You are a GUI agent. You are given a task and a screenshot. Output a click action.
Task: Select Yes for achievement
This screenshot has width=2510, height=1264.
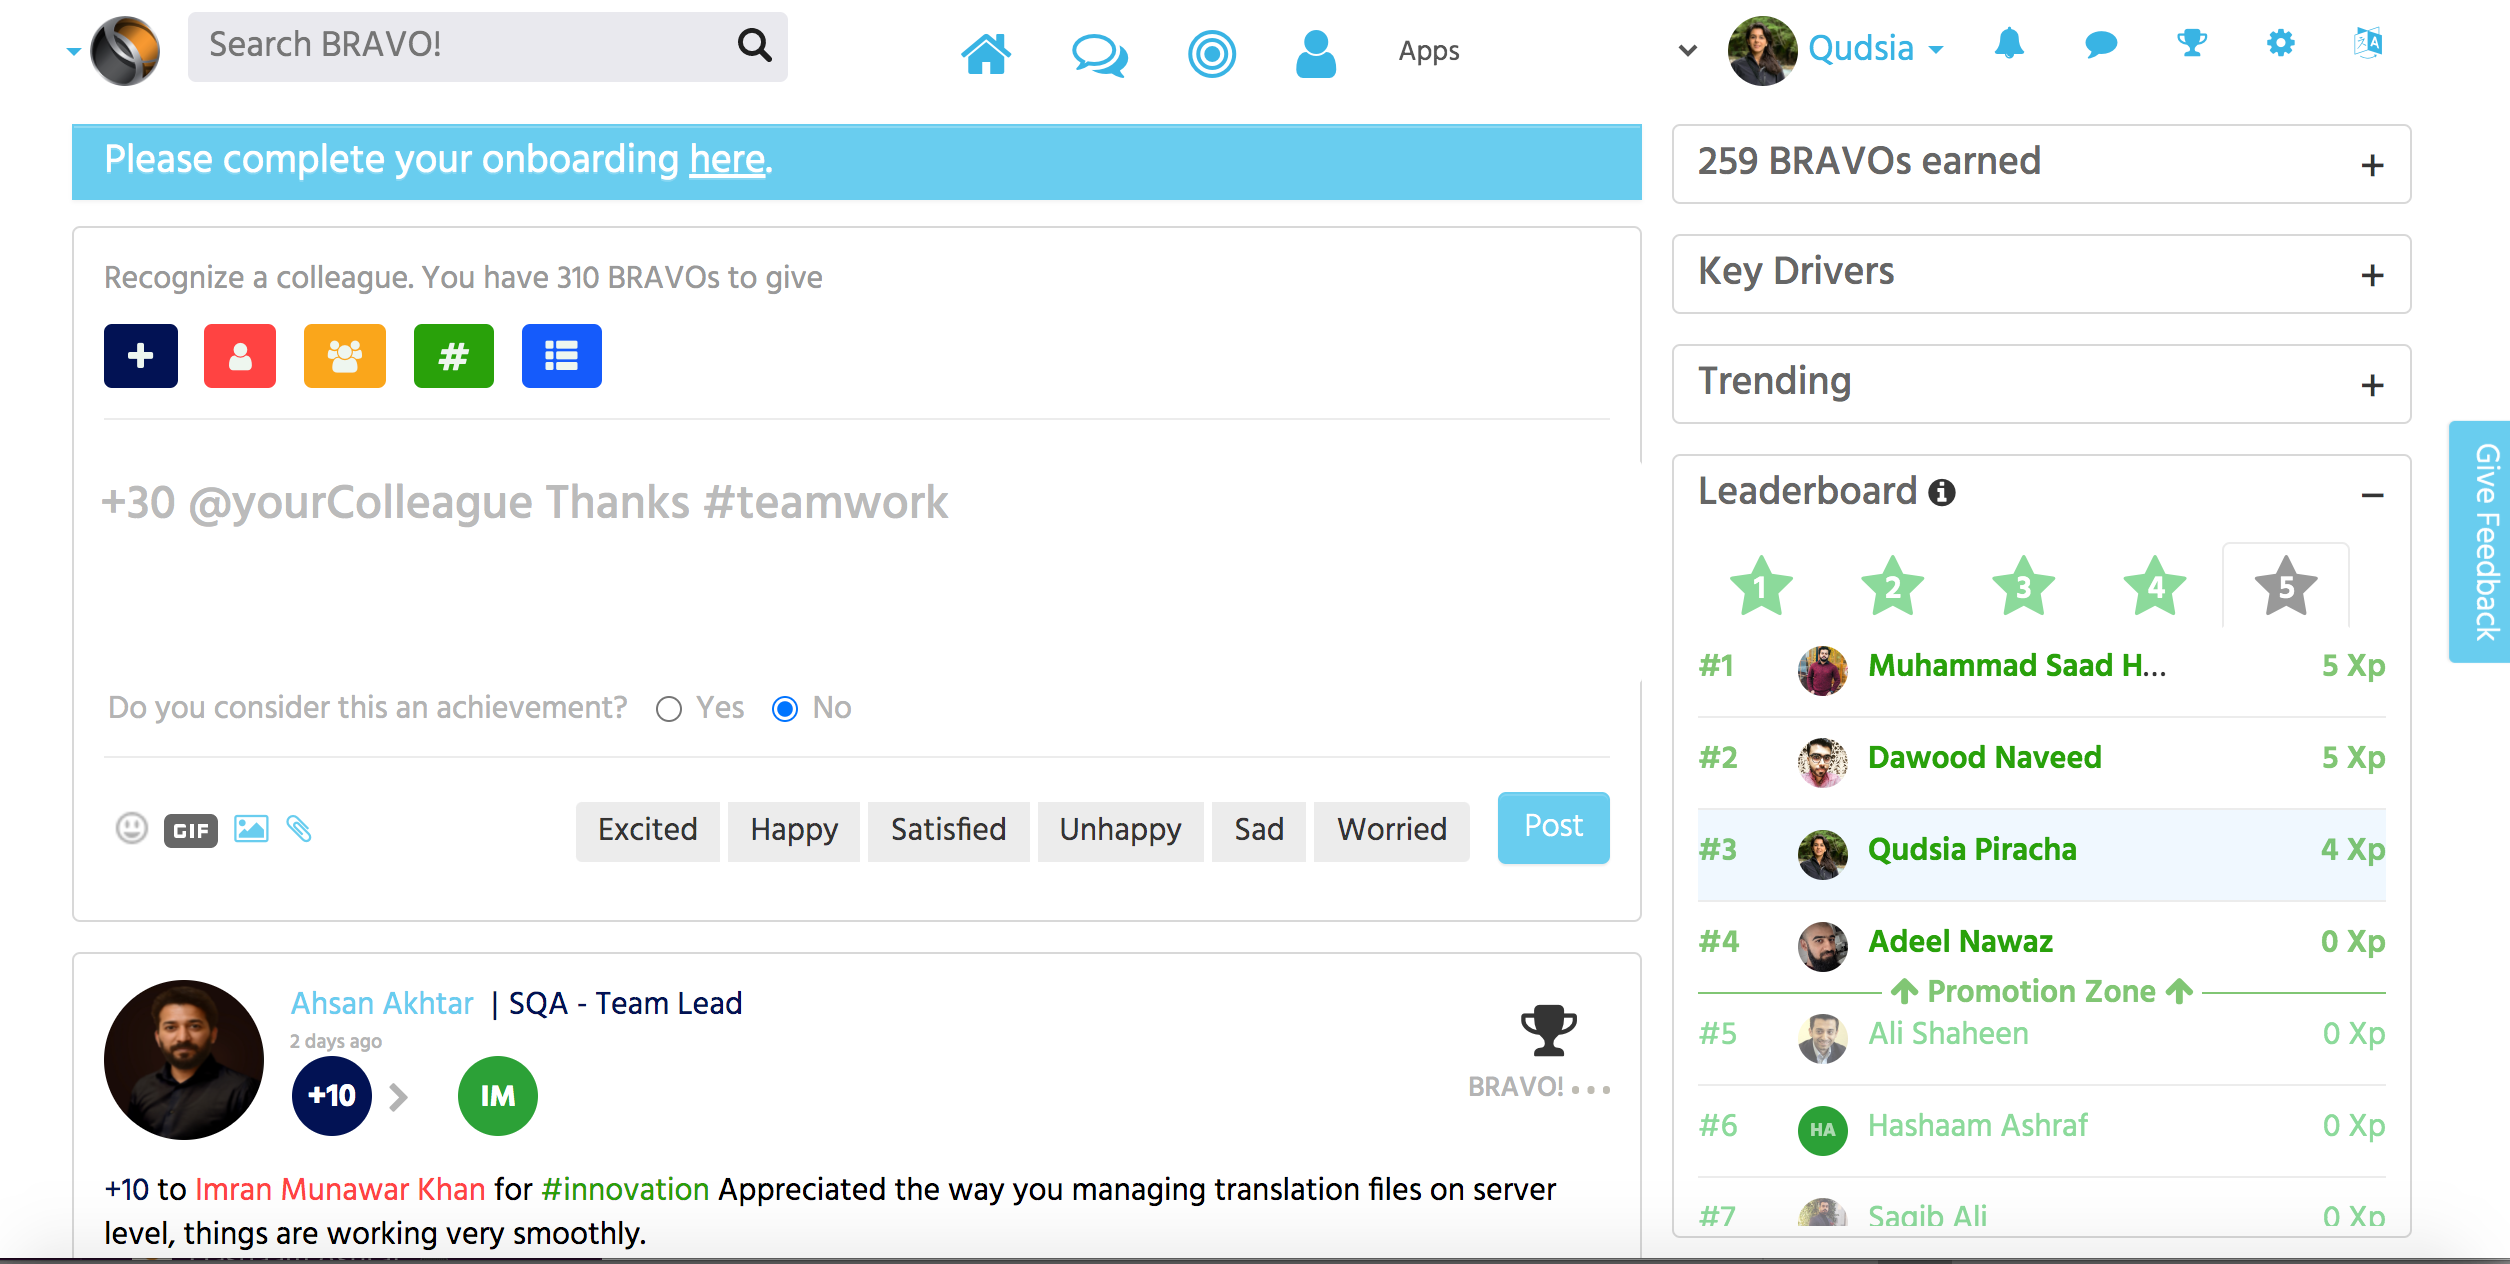click(669, 709)
